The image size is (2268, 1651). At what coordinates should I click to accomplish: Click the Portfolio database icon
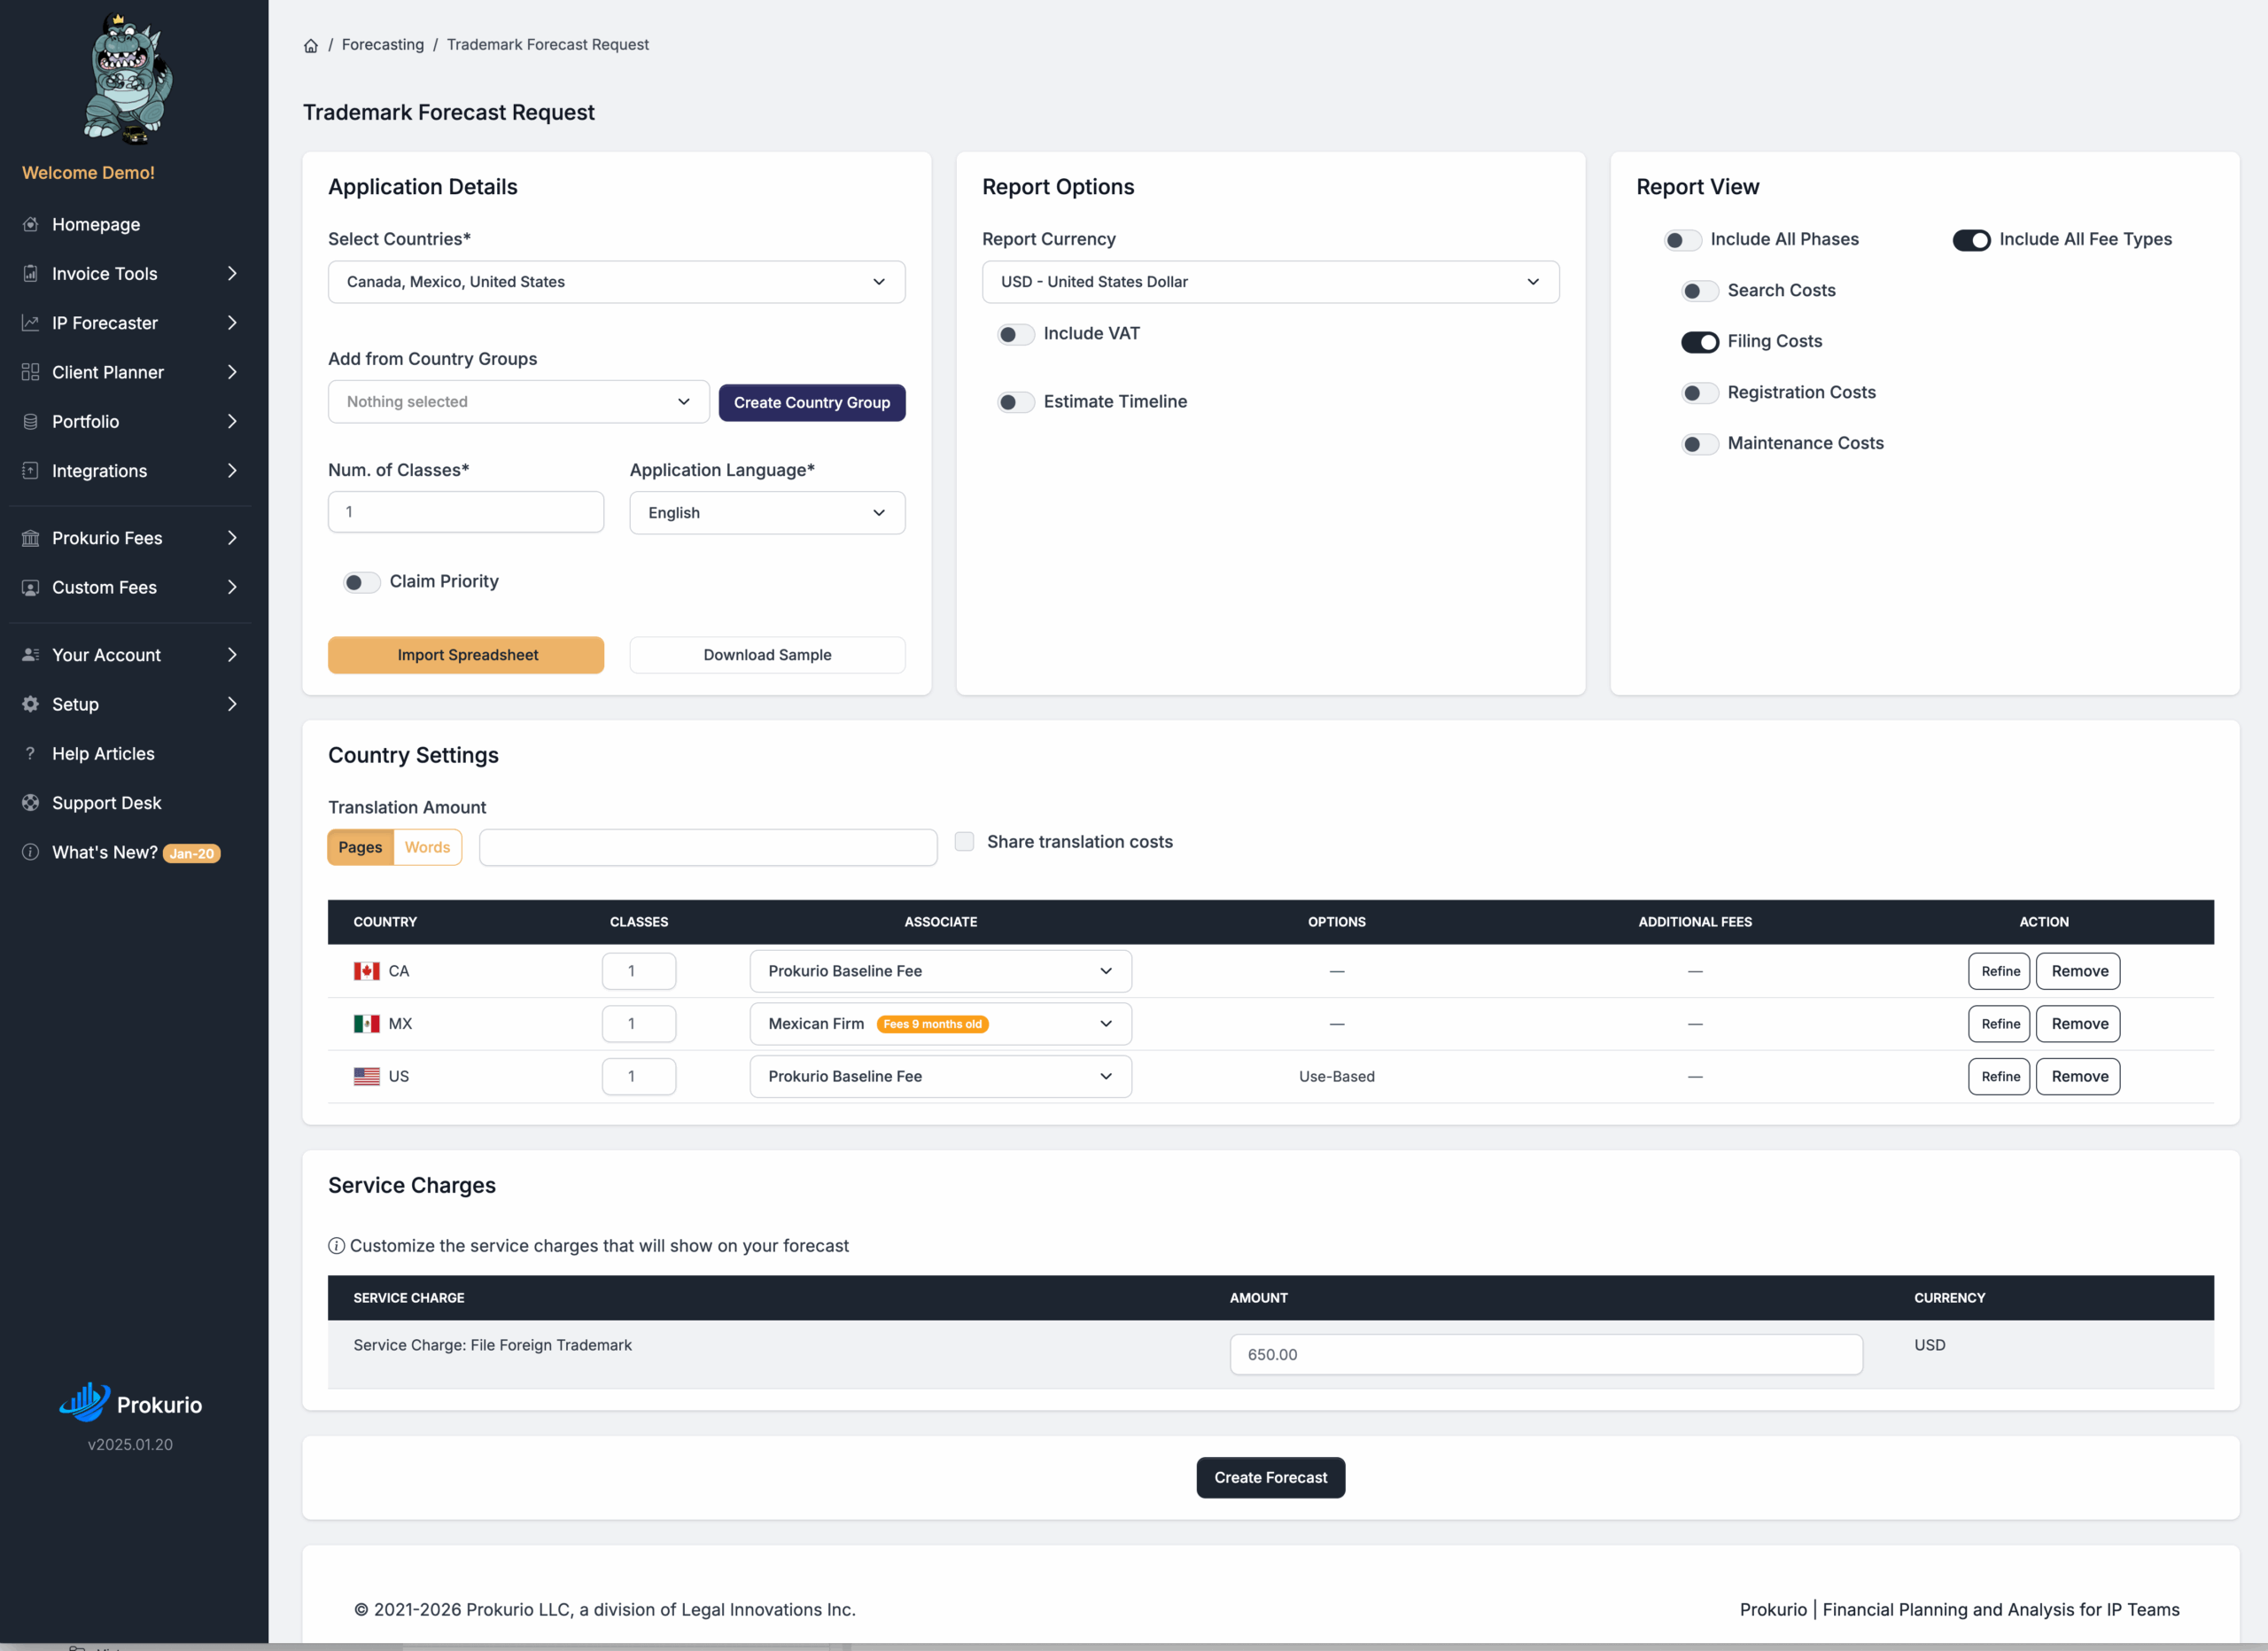(x=31, y=422)
